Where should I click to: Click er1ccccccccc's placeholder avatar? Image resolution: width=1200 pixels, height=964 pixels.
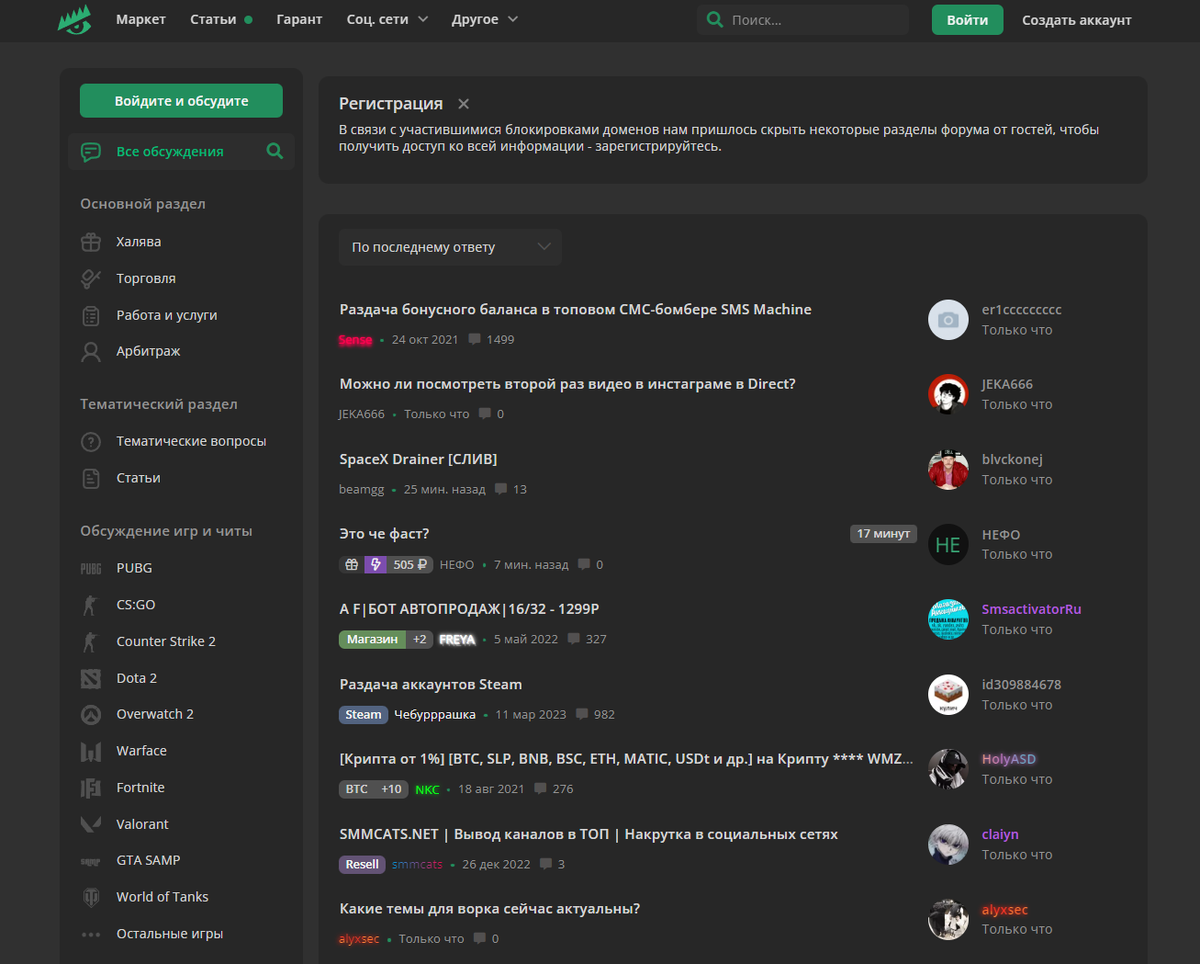click(948, 319)
